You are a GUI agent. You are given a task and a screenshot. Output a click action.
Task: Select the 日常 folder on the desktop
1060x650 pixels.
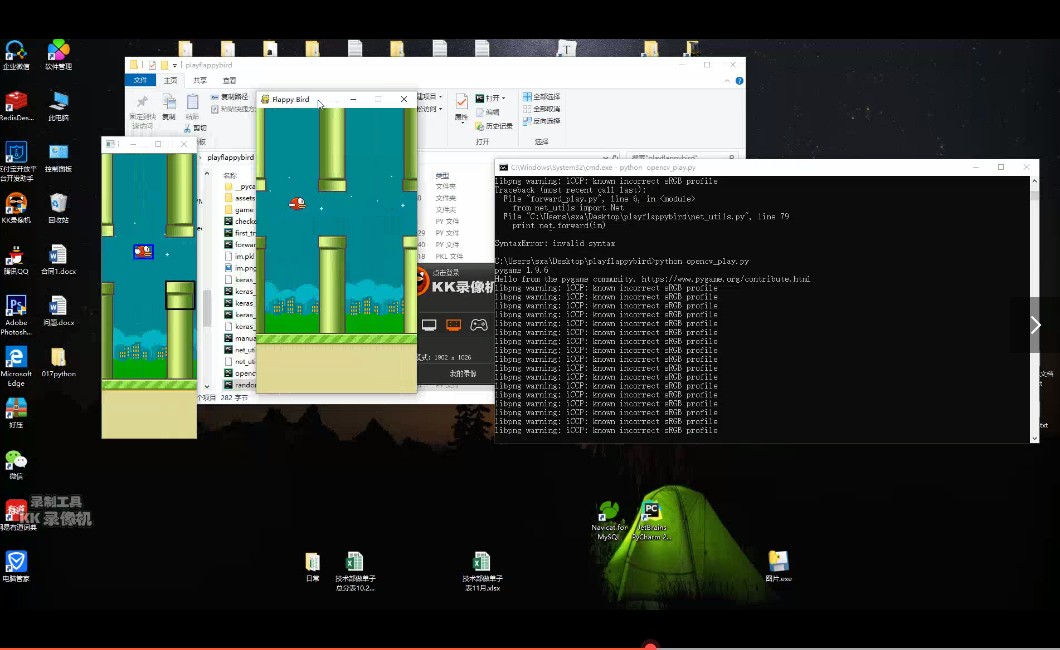point(312,568)
